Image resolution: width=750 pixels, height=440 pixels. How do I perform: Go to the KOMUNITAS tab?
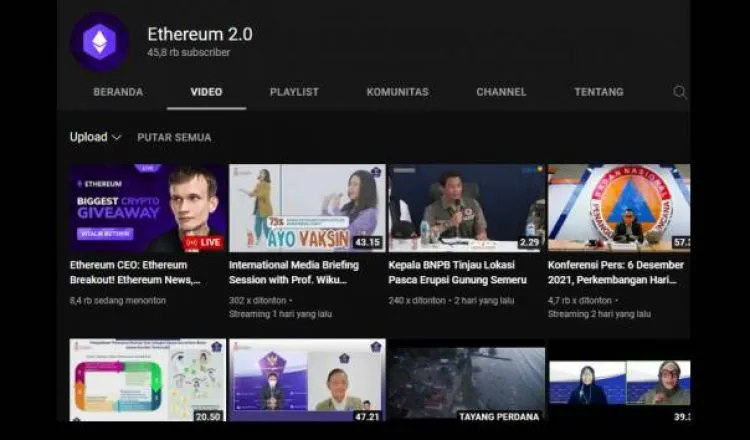(397, 92)
